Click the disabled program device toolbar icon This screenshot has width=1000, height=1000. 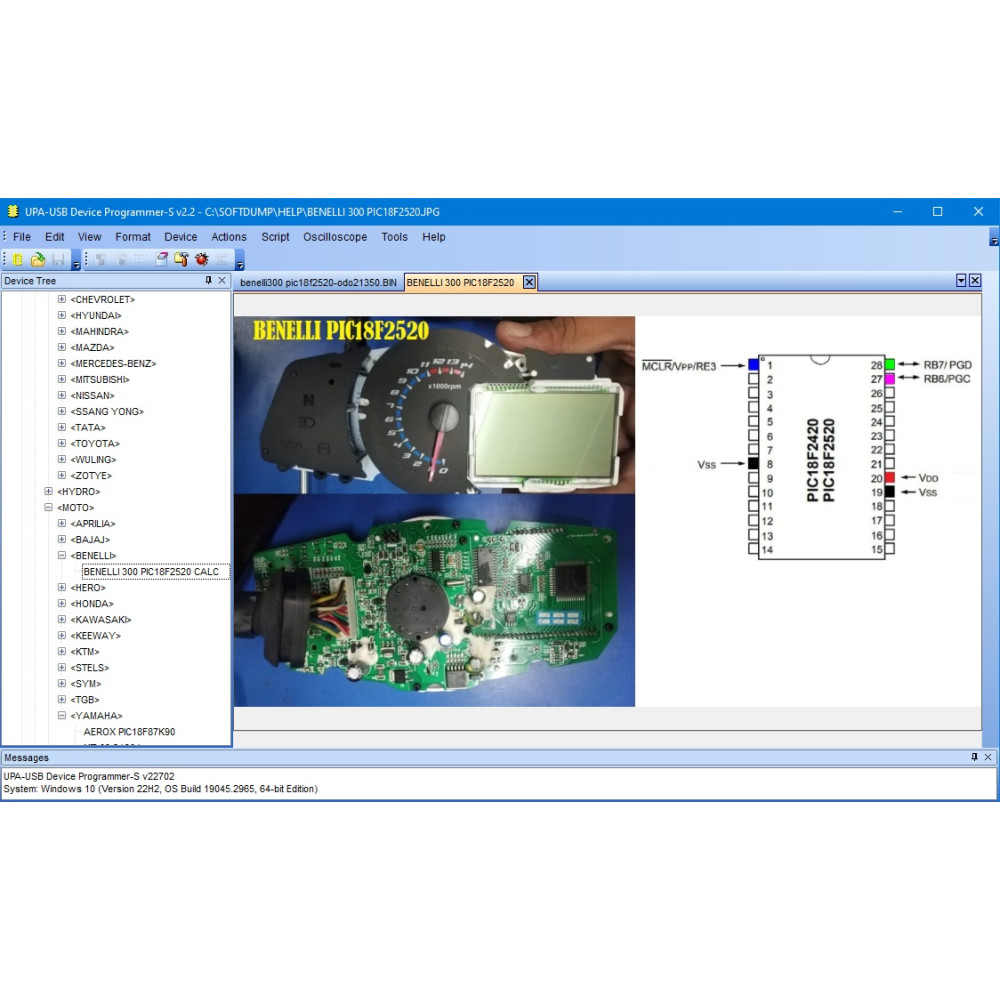click(121, 259)
